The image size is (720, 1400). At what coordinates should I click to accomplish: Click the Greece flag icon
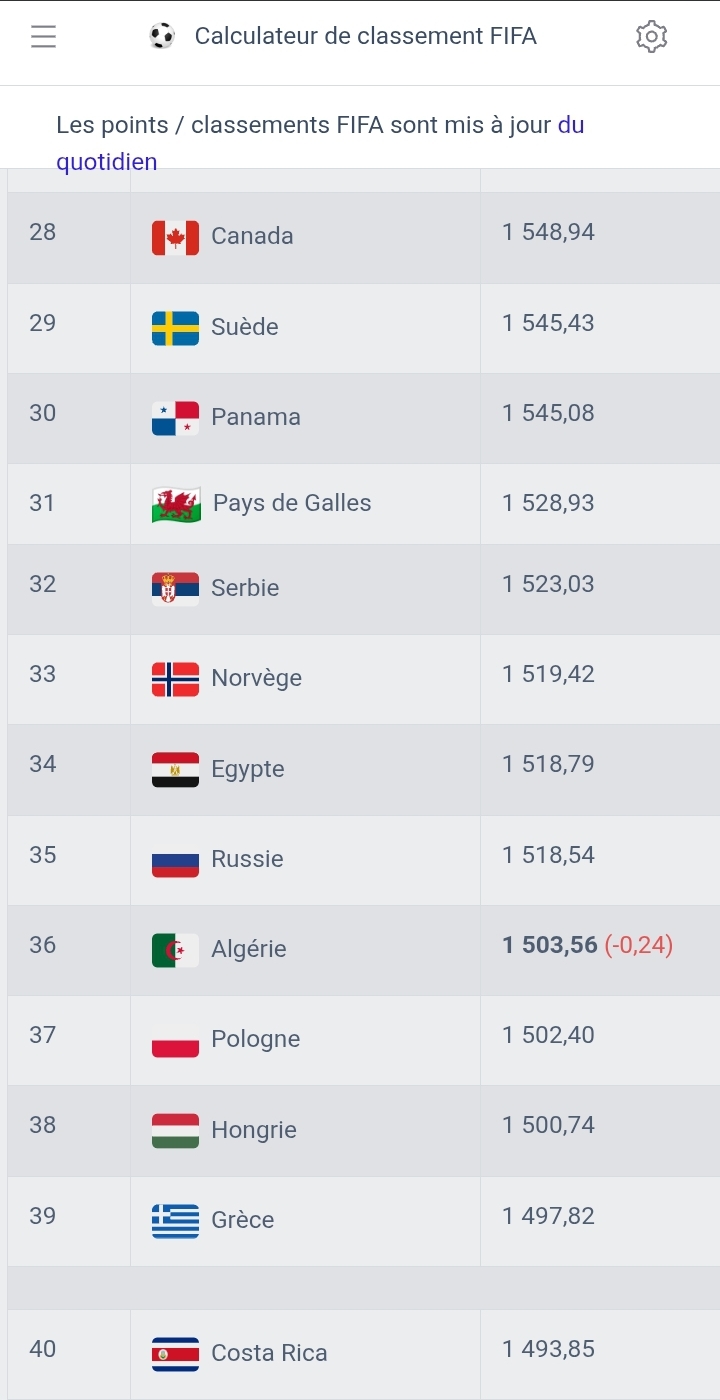[x=175, y=1221]
